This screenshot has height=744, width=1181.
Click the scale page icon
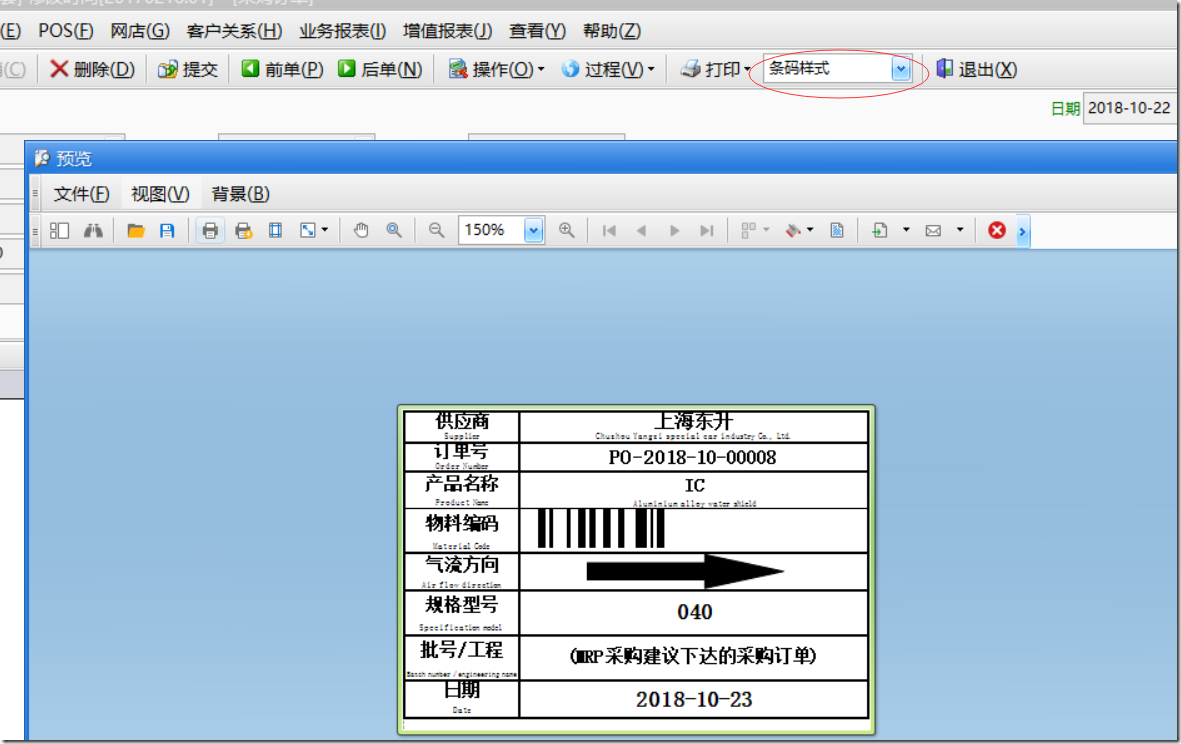(308, 230)
